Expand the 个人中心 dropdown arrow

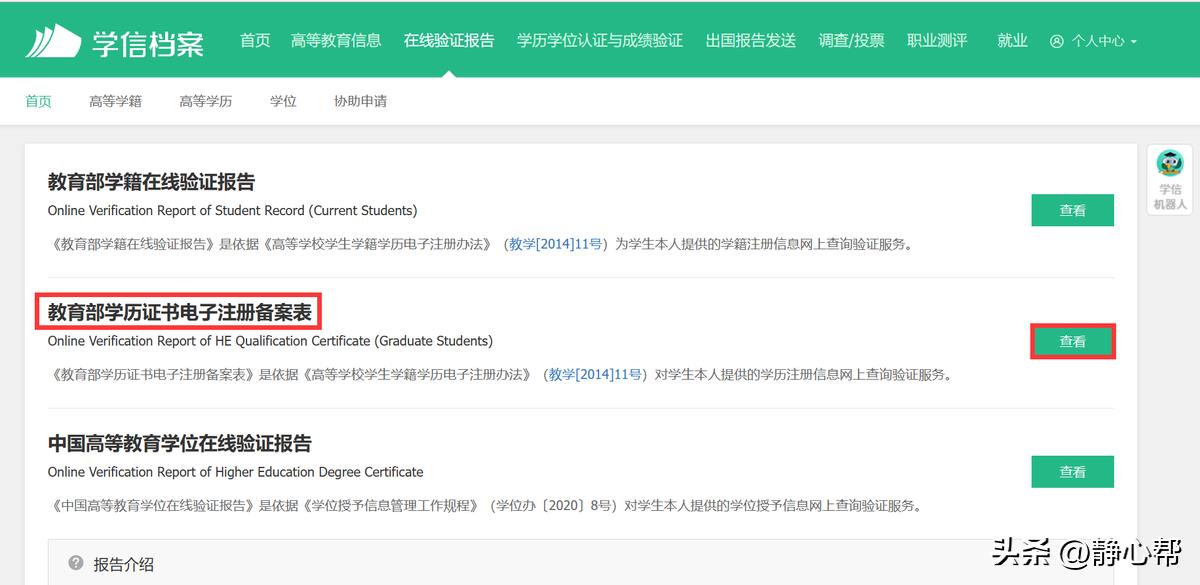pyautogui.click(x=1133, y=42)
